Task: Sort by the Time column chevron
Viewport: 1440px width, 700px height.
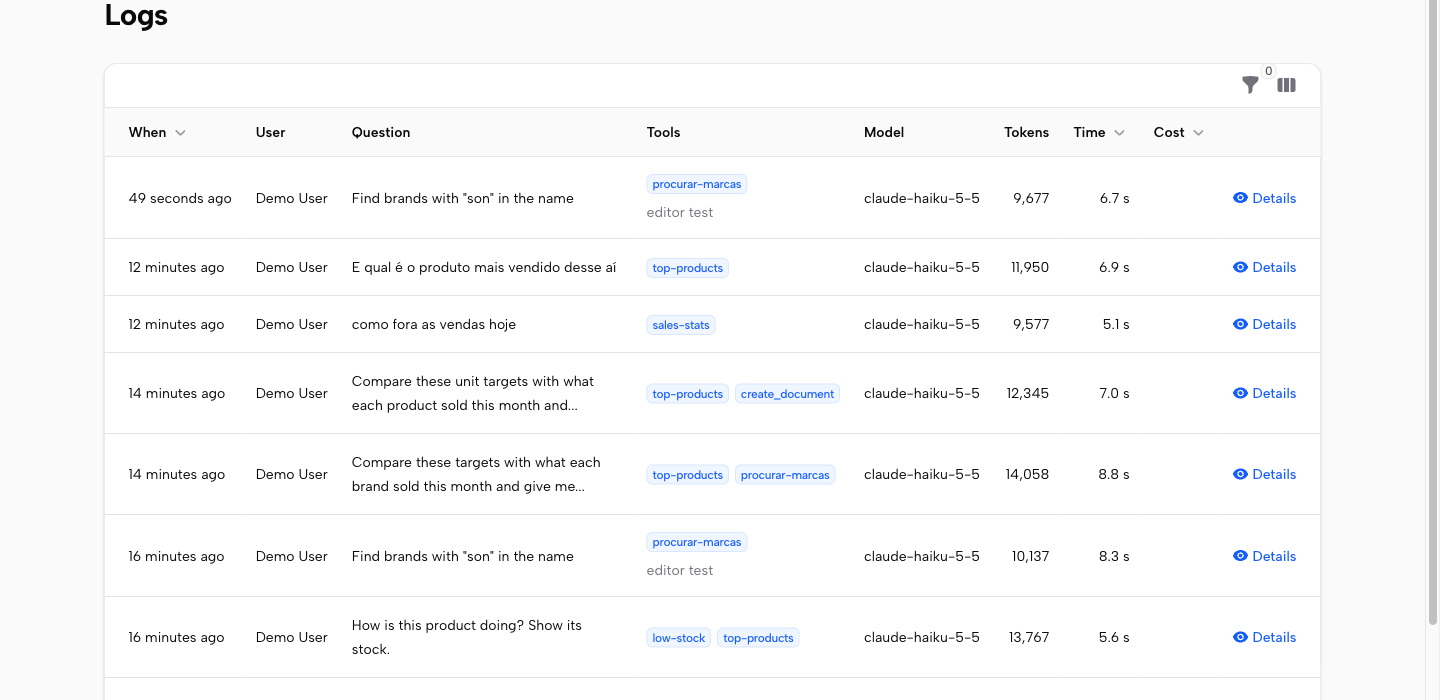Action: pyautogui.click(x=1119, y=133)
